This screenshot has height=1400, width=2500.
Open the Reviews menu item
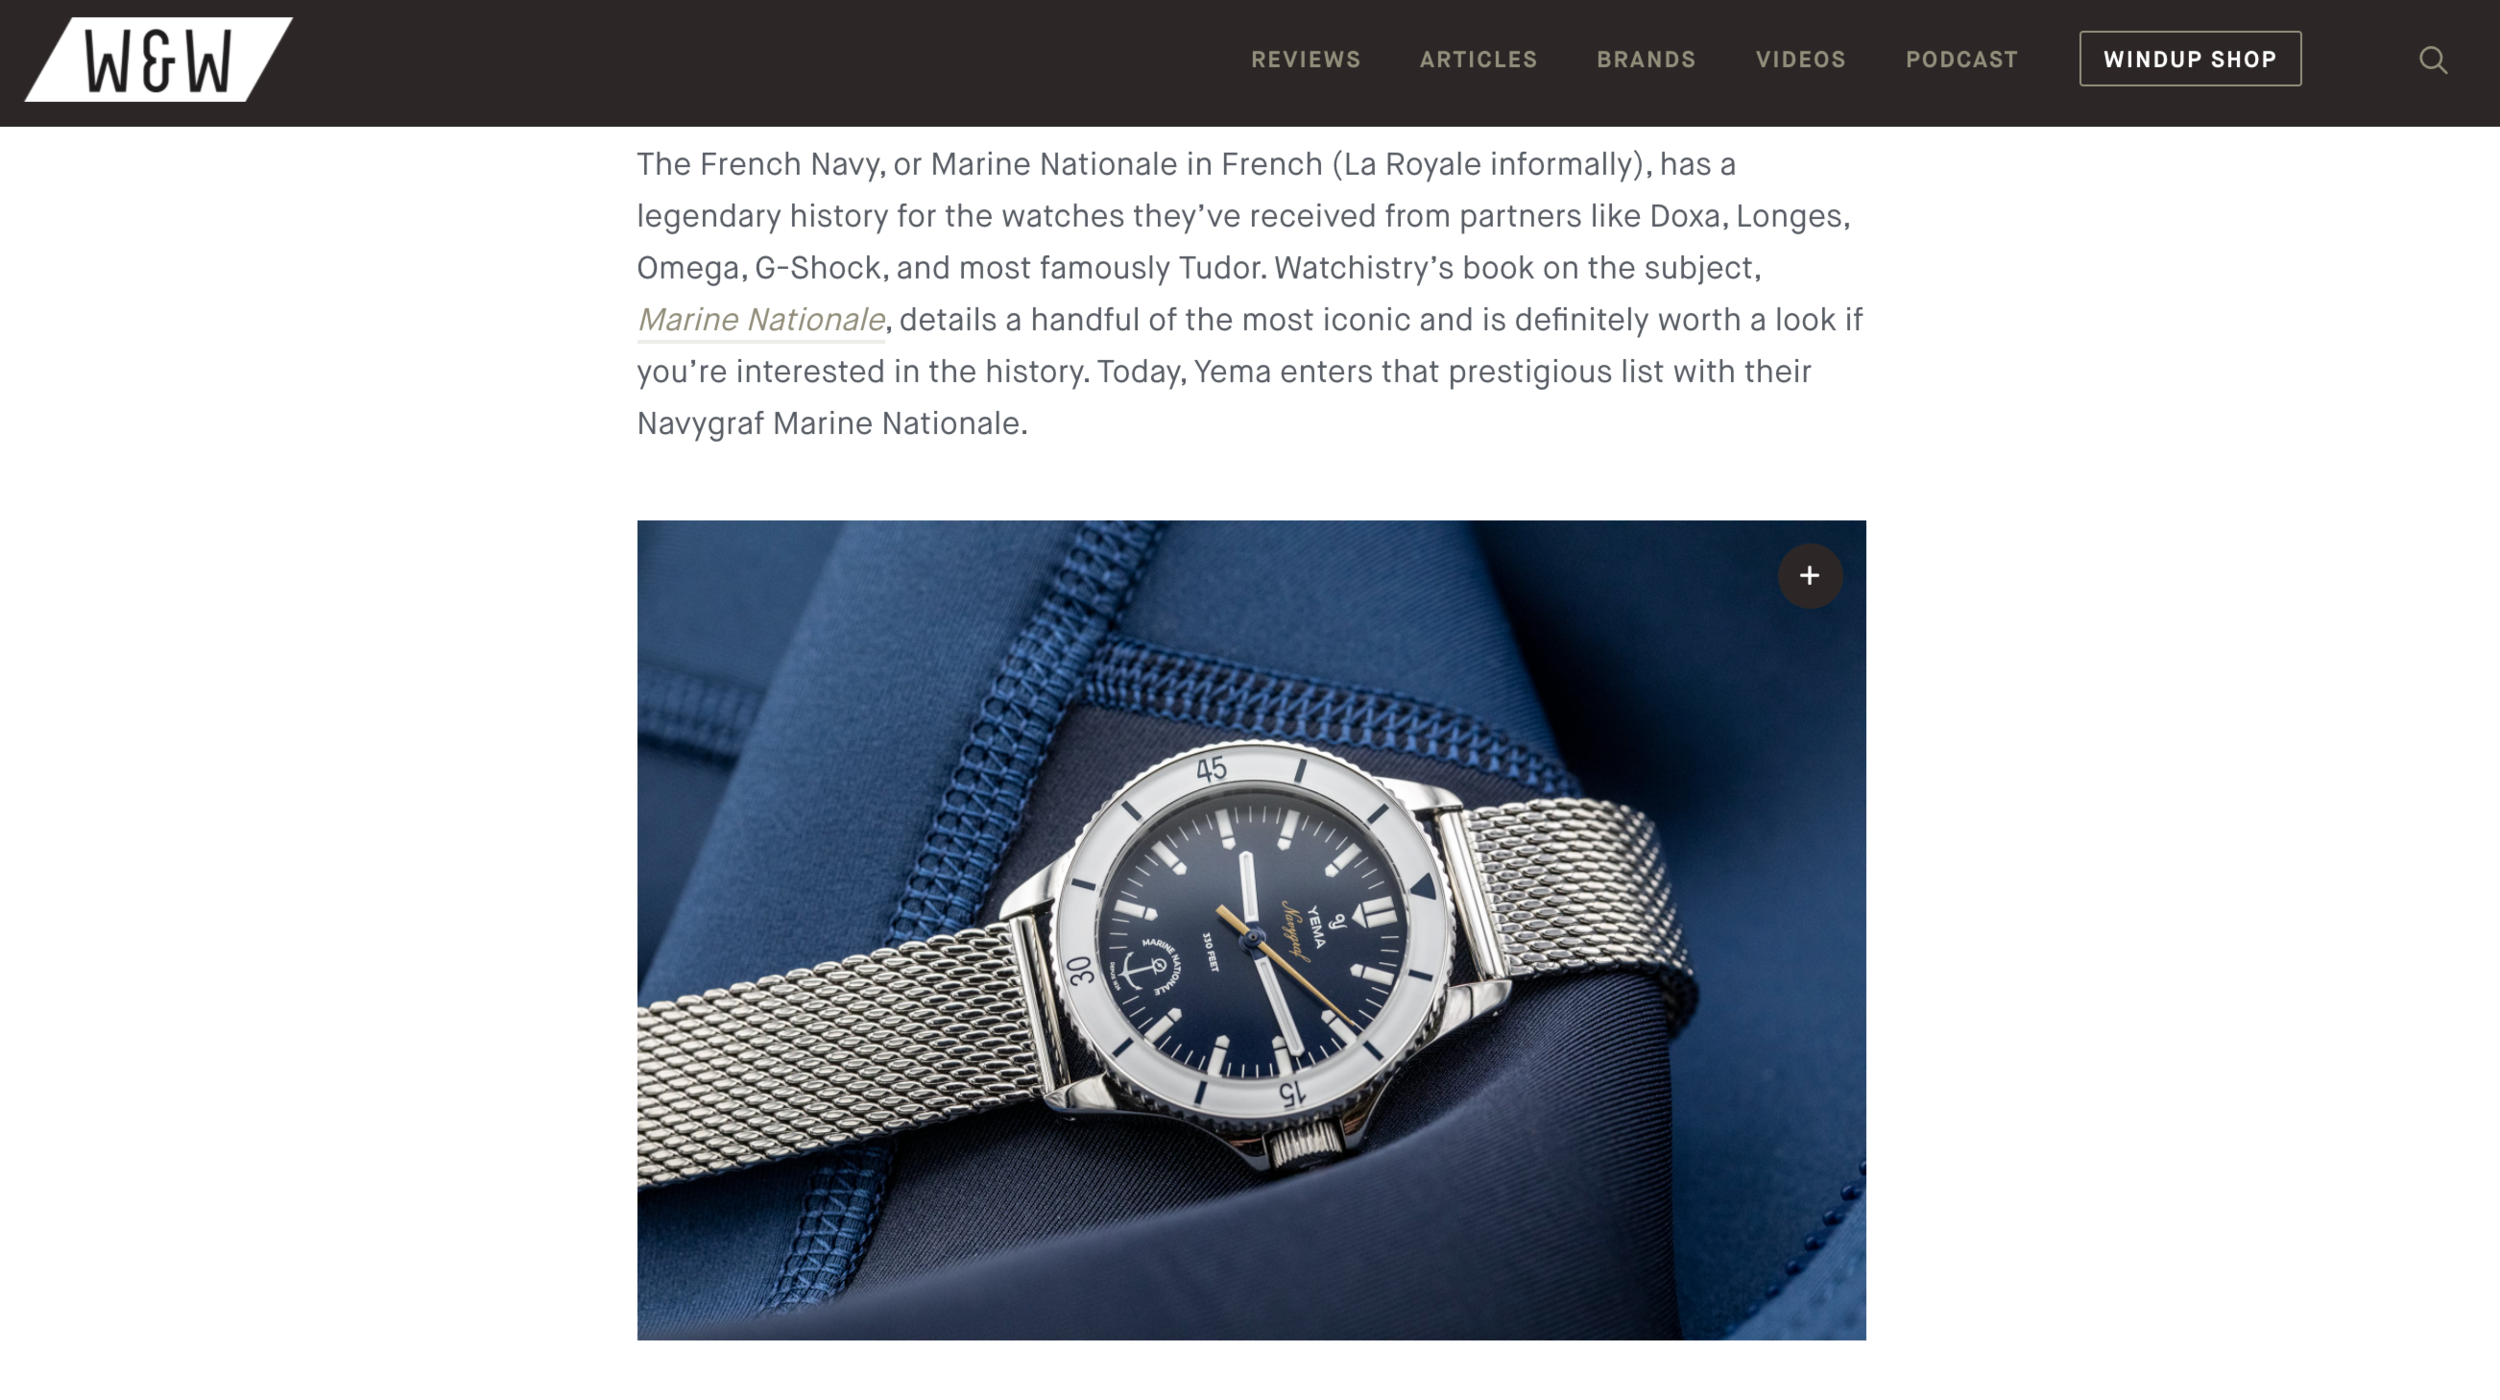[x=1305, y=60]
